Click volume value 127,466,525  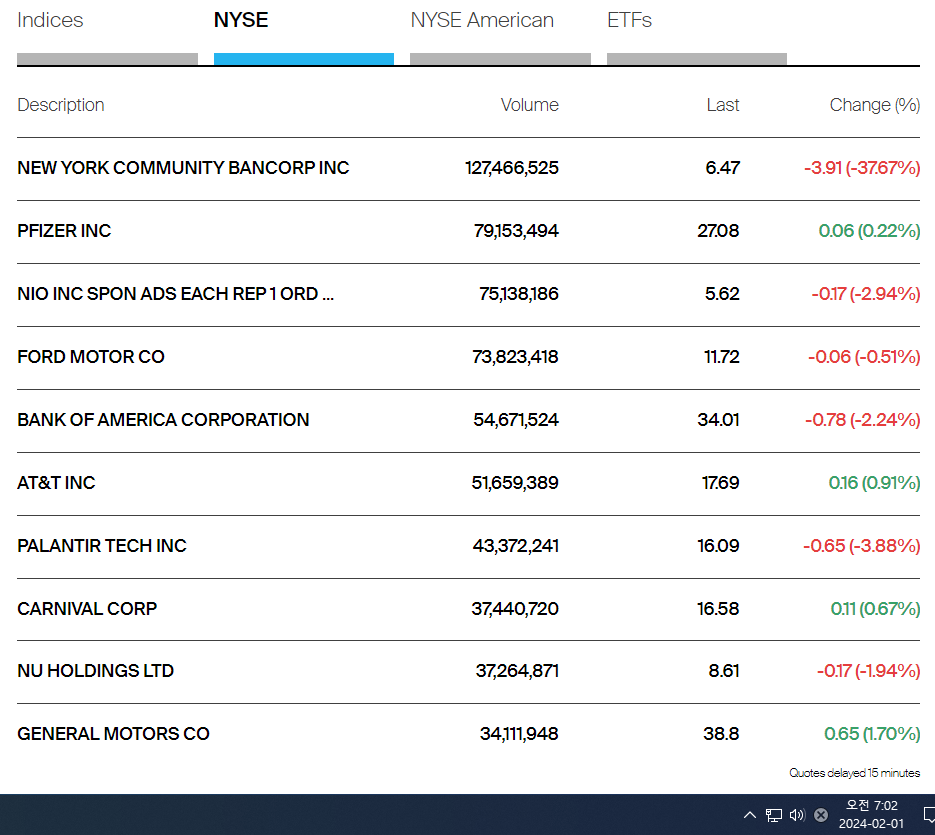tap(512, 168)
